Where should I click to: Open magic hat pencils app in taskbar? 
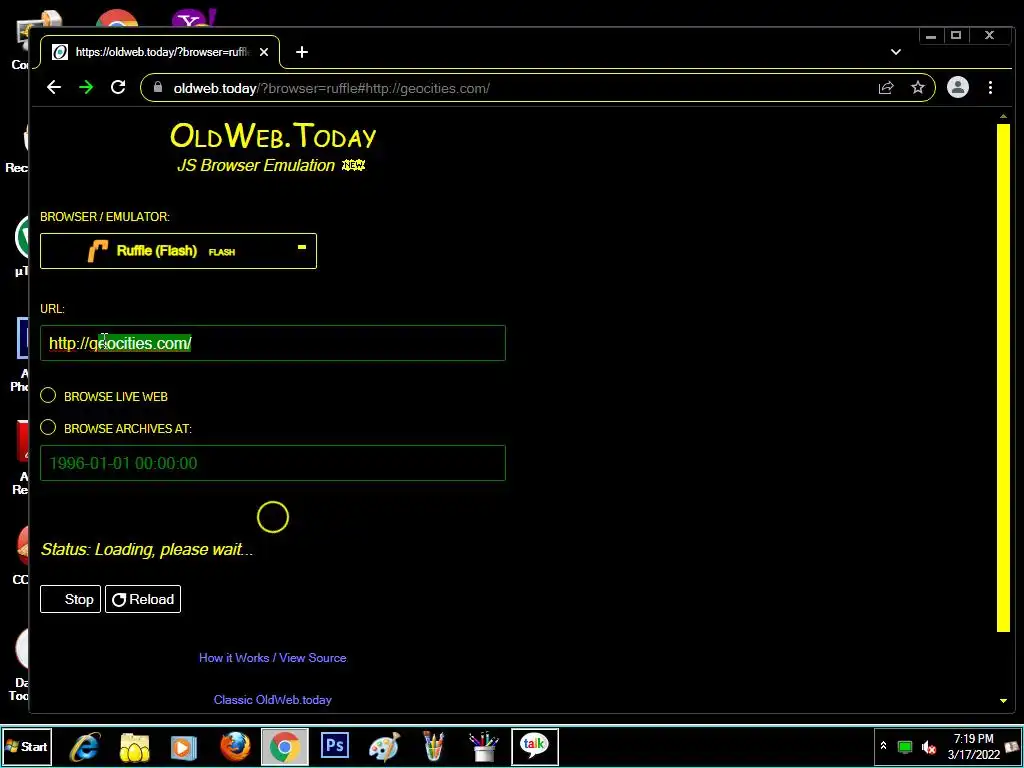point(484,746)
